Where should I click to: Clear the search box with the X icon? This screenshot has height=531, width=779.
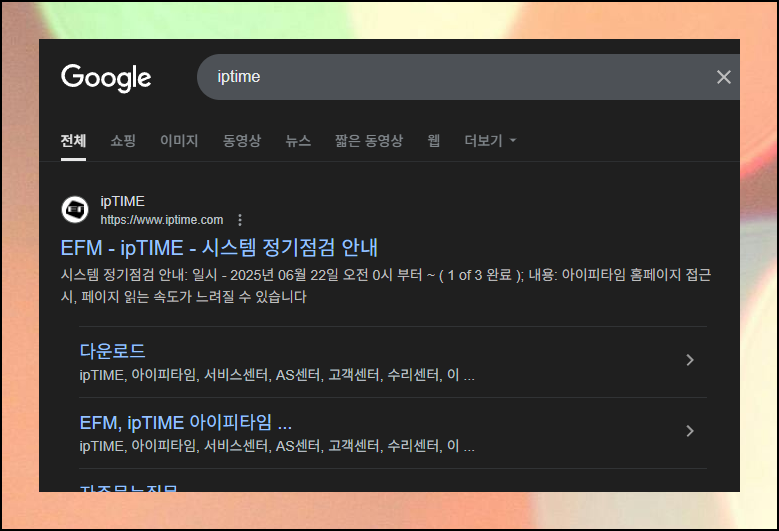(723, 77)
